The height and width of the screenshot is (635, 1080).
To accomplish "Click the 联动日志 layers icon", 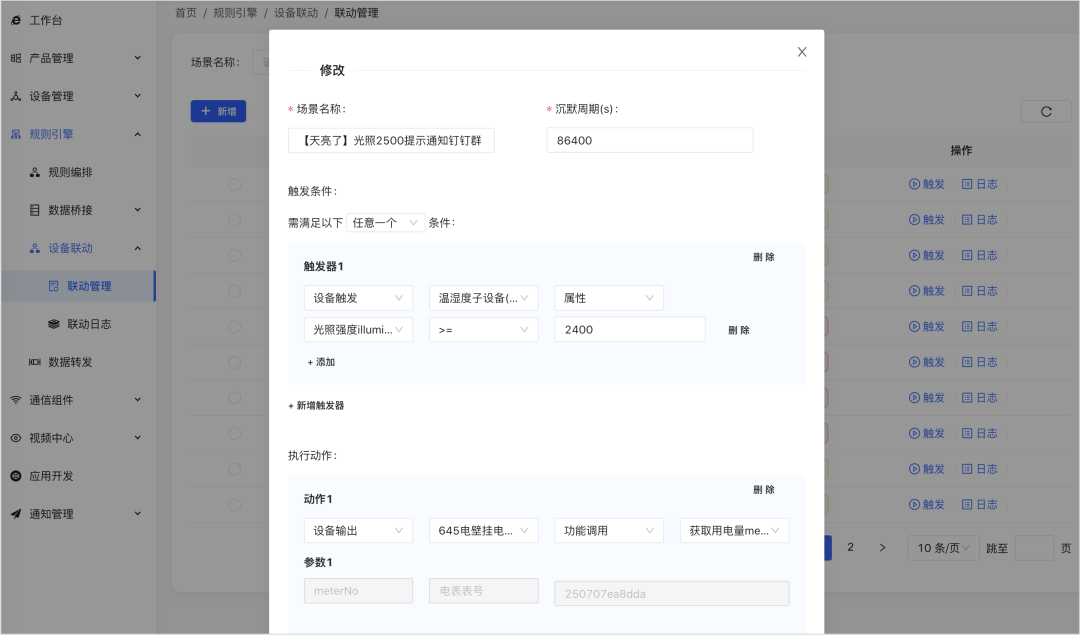I will click(x=54, y=324).
